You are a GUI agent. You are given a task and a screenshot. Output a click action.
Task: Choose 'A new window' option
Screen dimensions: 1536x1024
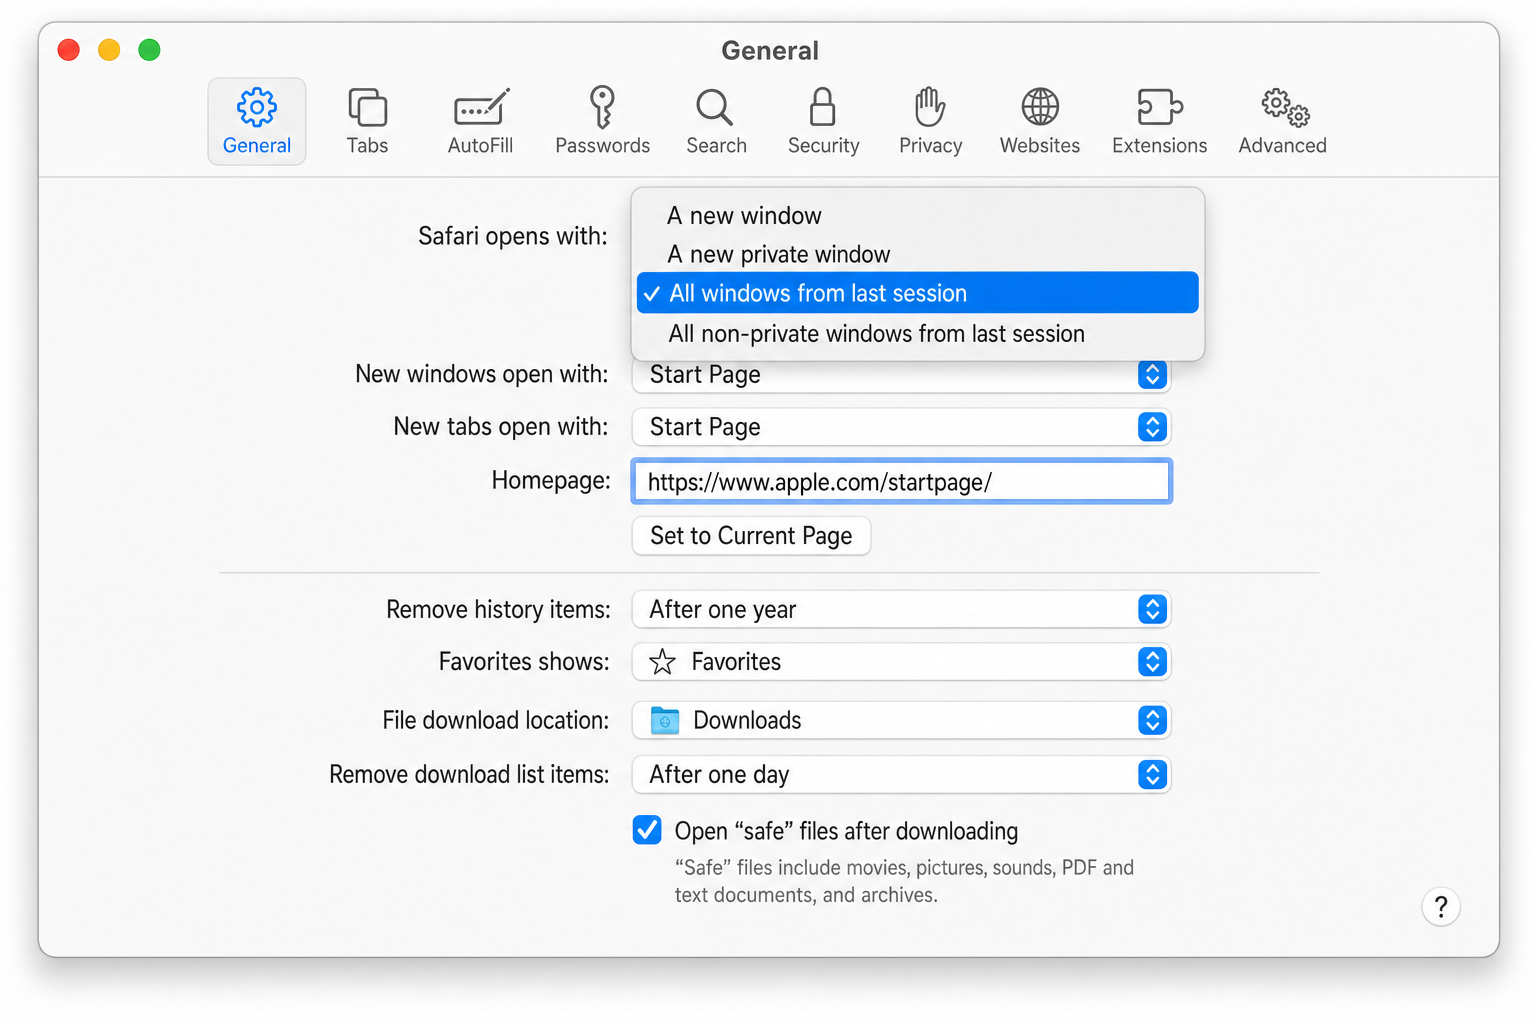point(918,216)
